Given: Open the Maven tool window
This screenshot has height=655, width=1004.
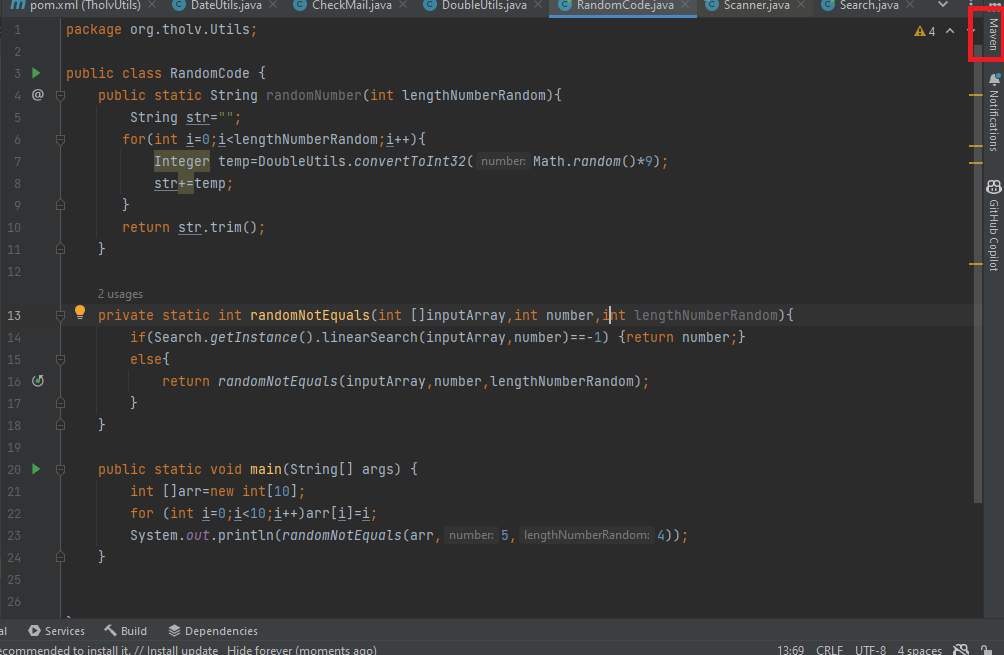Looking at the screenshot, I should tap(994, 34).
